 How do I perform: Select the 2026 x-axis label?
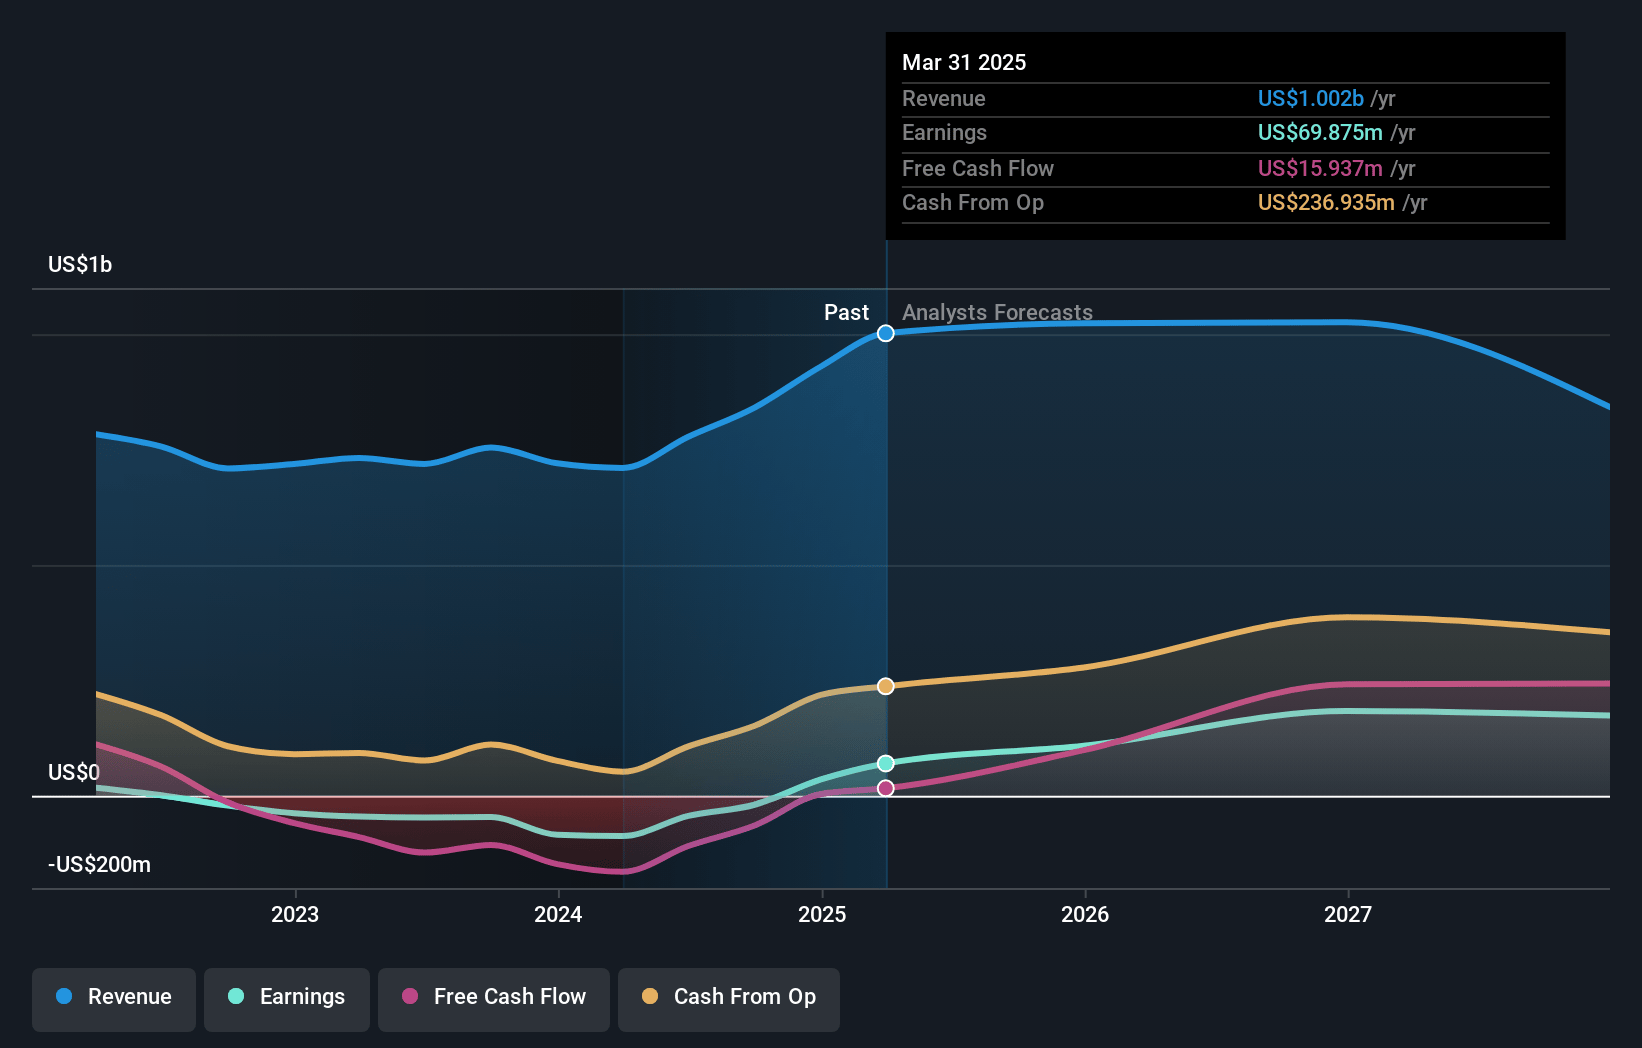pos(1085,914)
